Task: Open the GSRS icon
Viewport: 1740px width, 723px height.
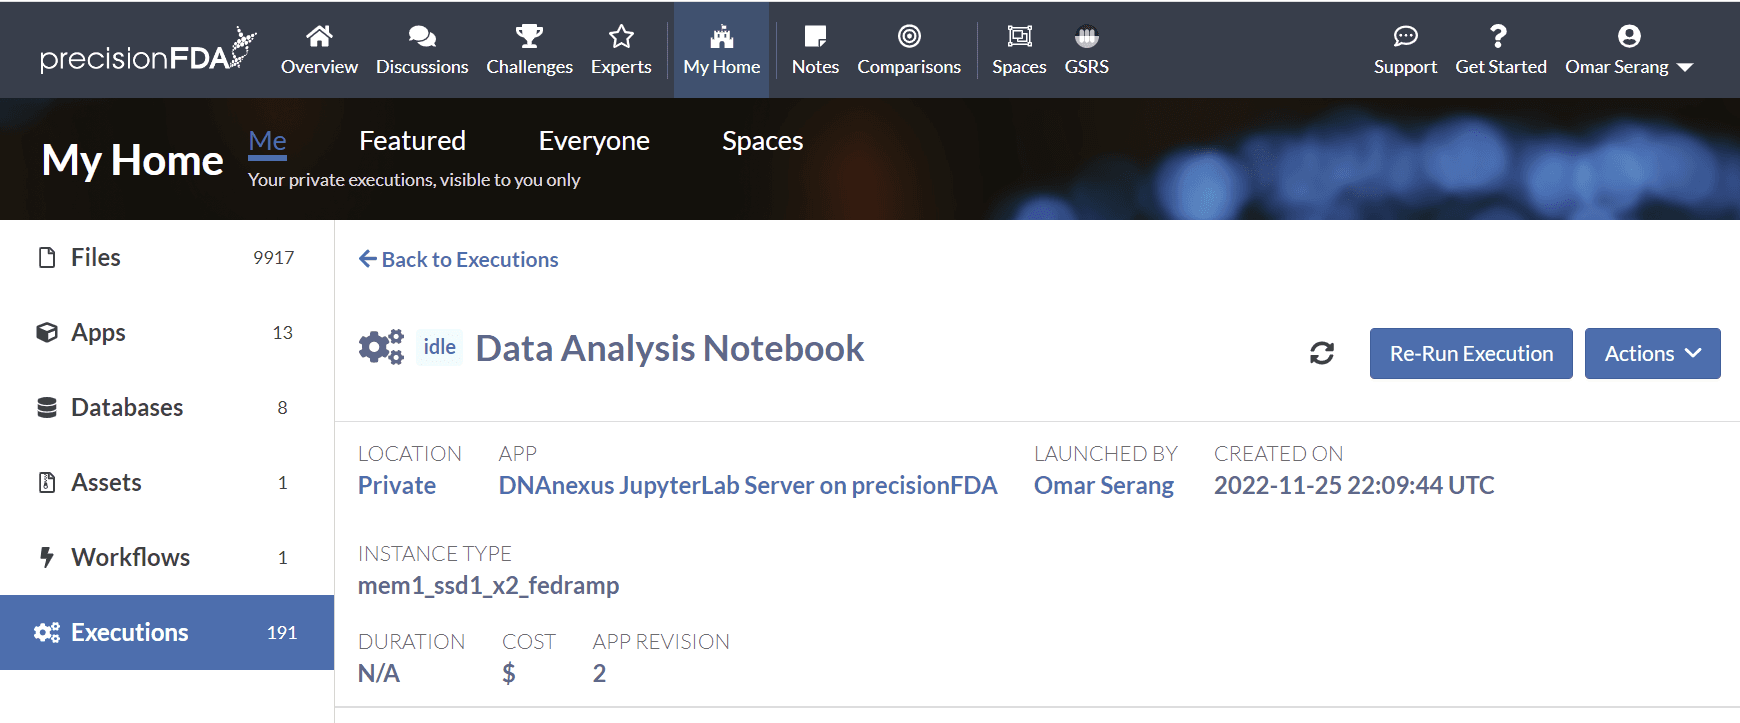Action: (1086, 37)
